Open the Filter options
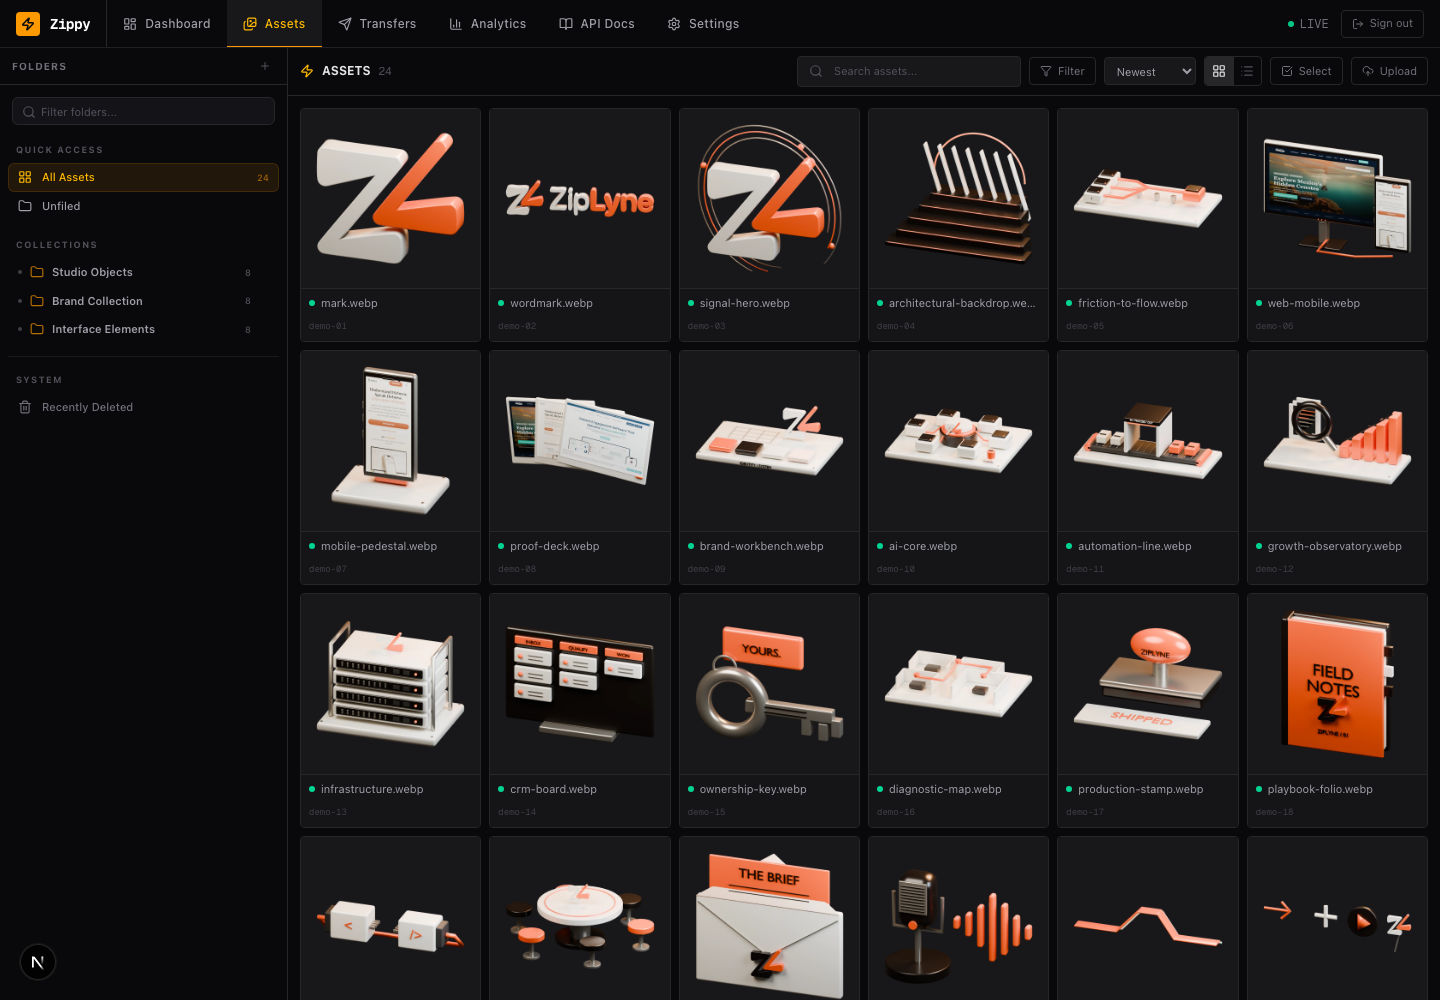The height and width of the screenshot is (1000, 1440). (1062, 71)
